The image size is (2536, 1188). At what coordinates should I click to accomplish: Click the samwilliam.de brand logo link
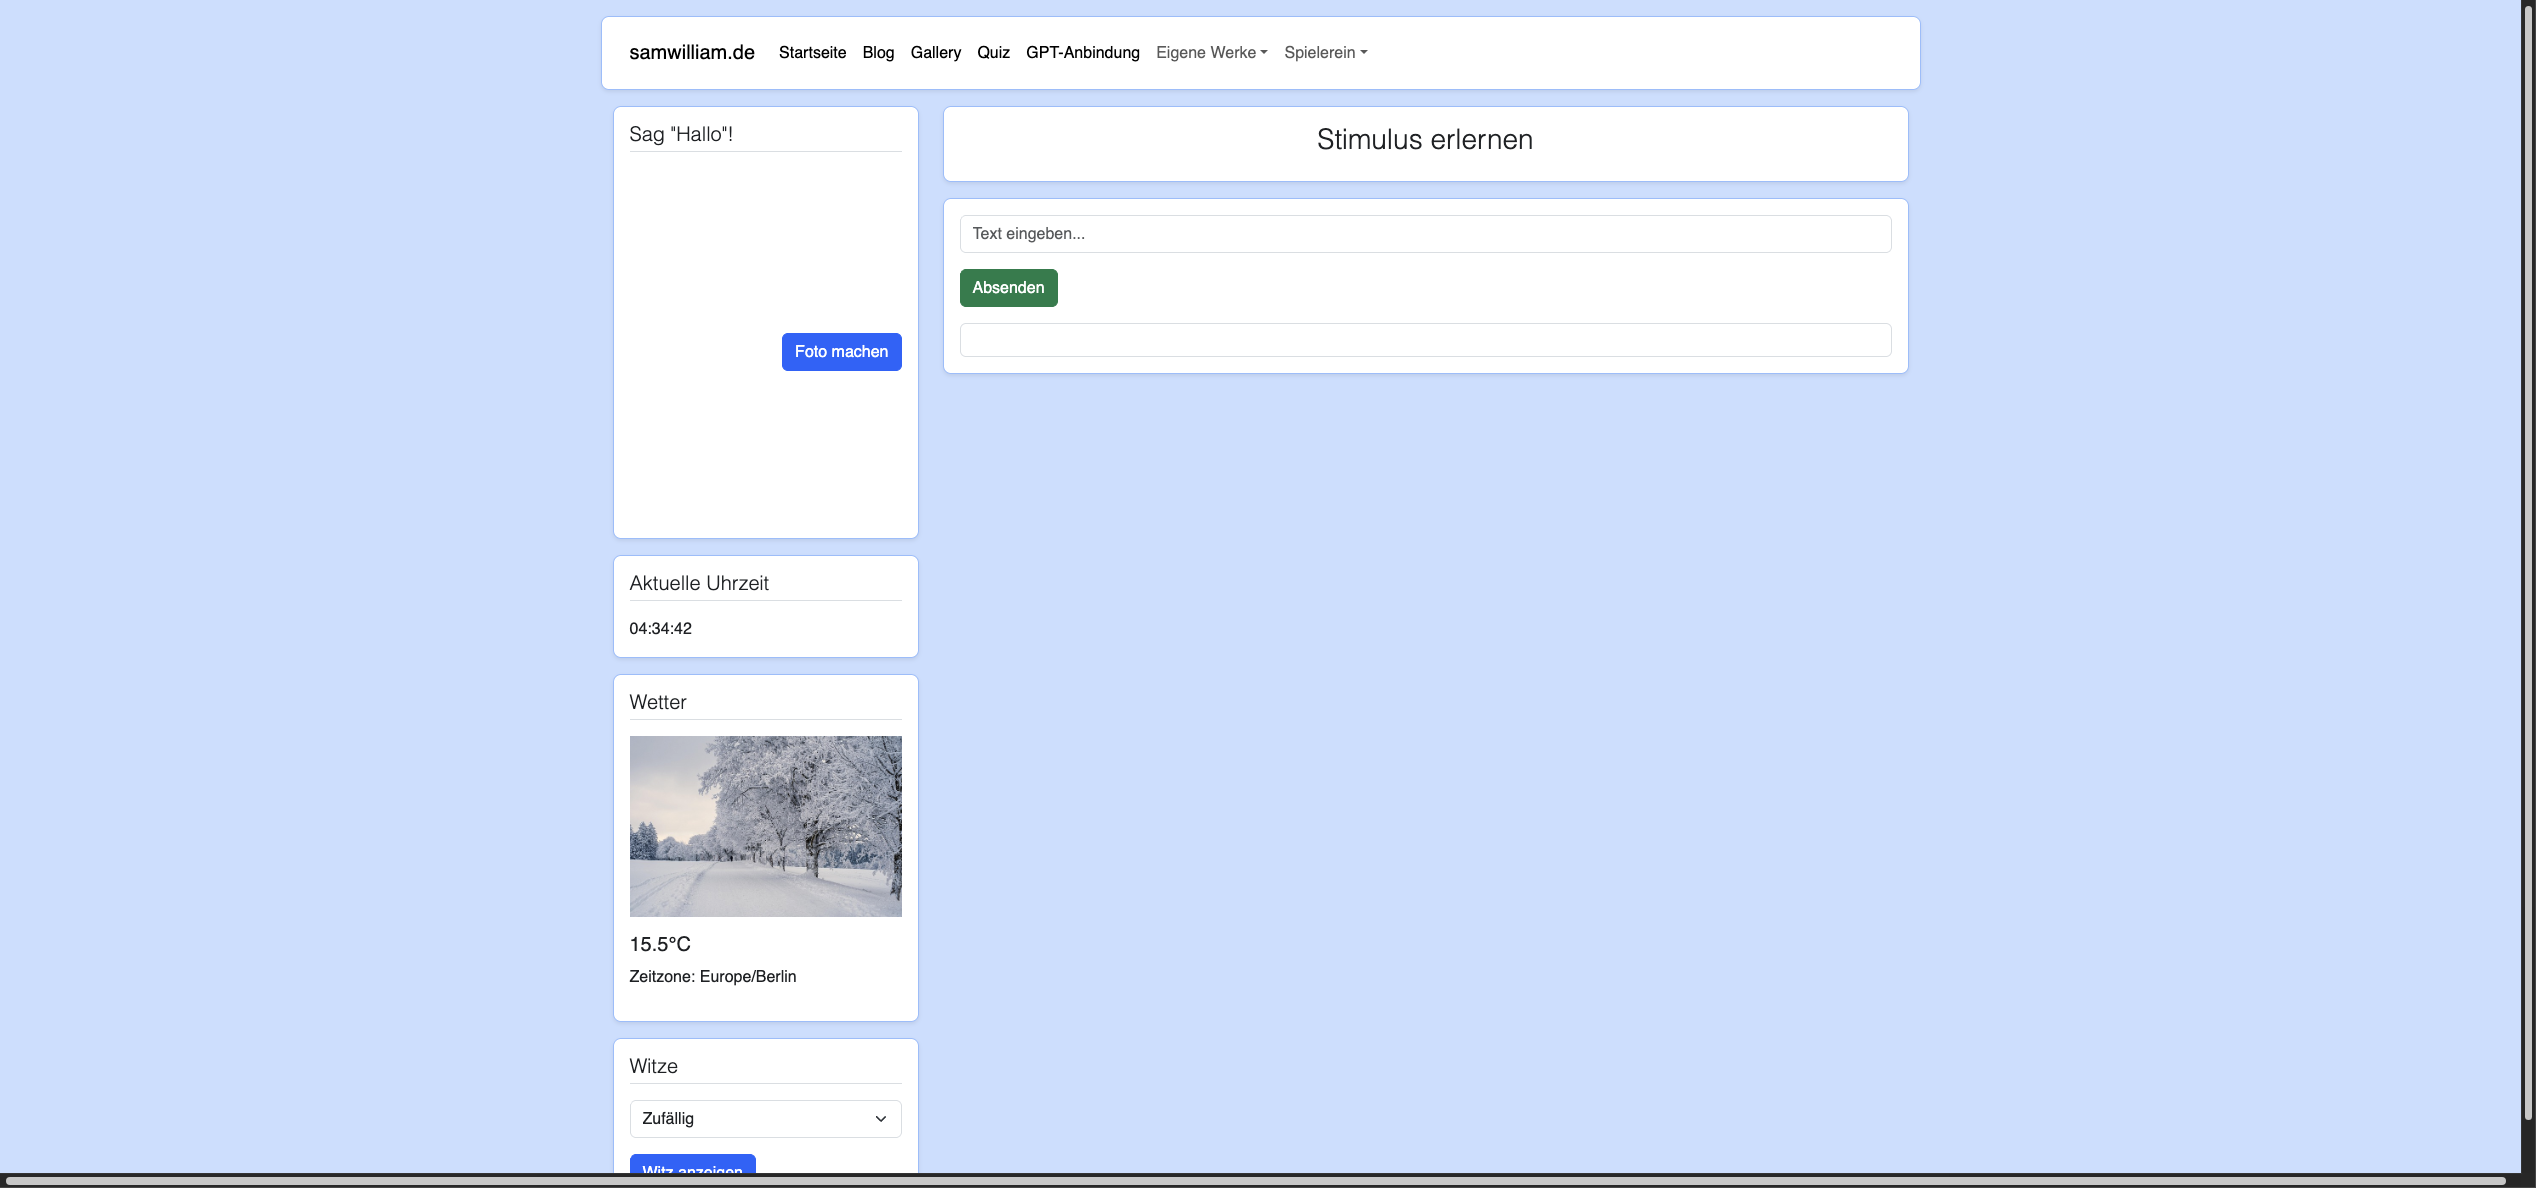(691, 52)
